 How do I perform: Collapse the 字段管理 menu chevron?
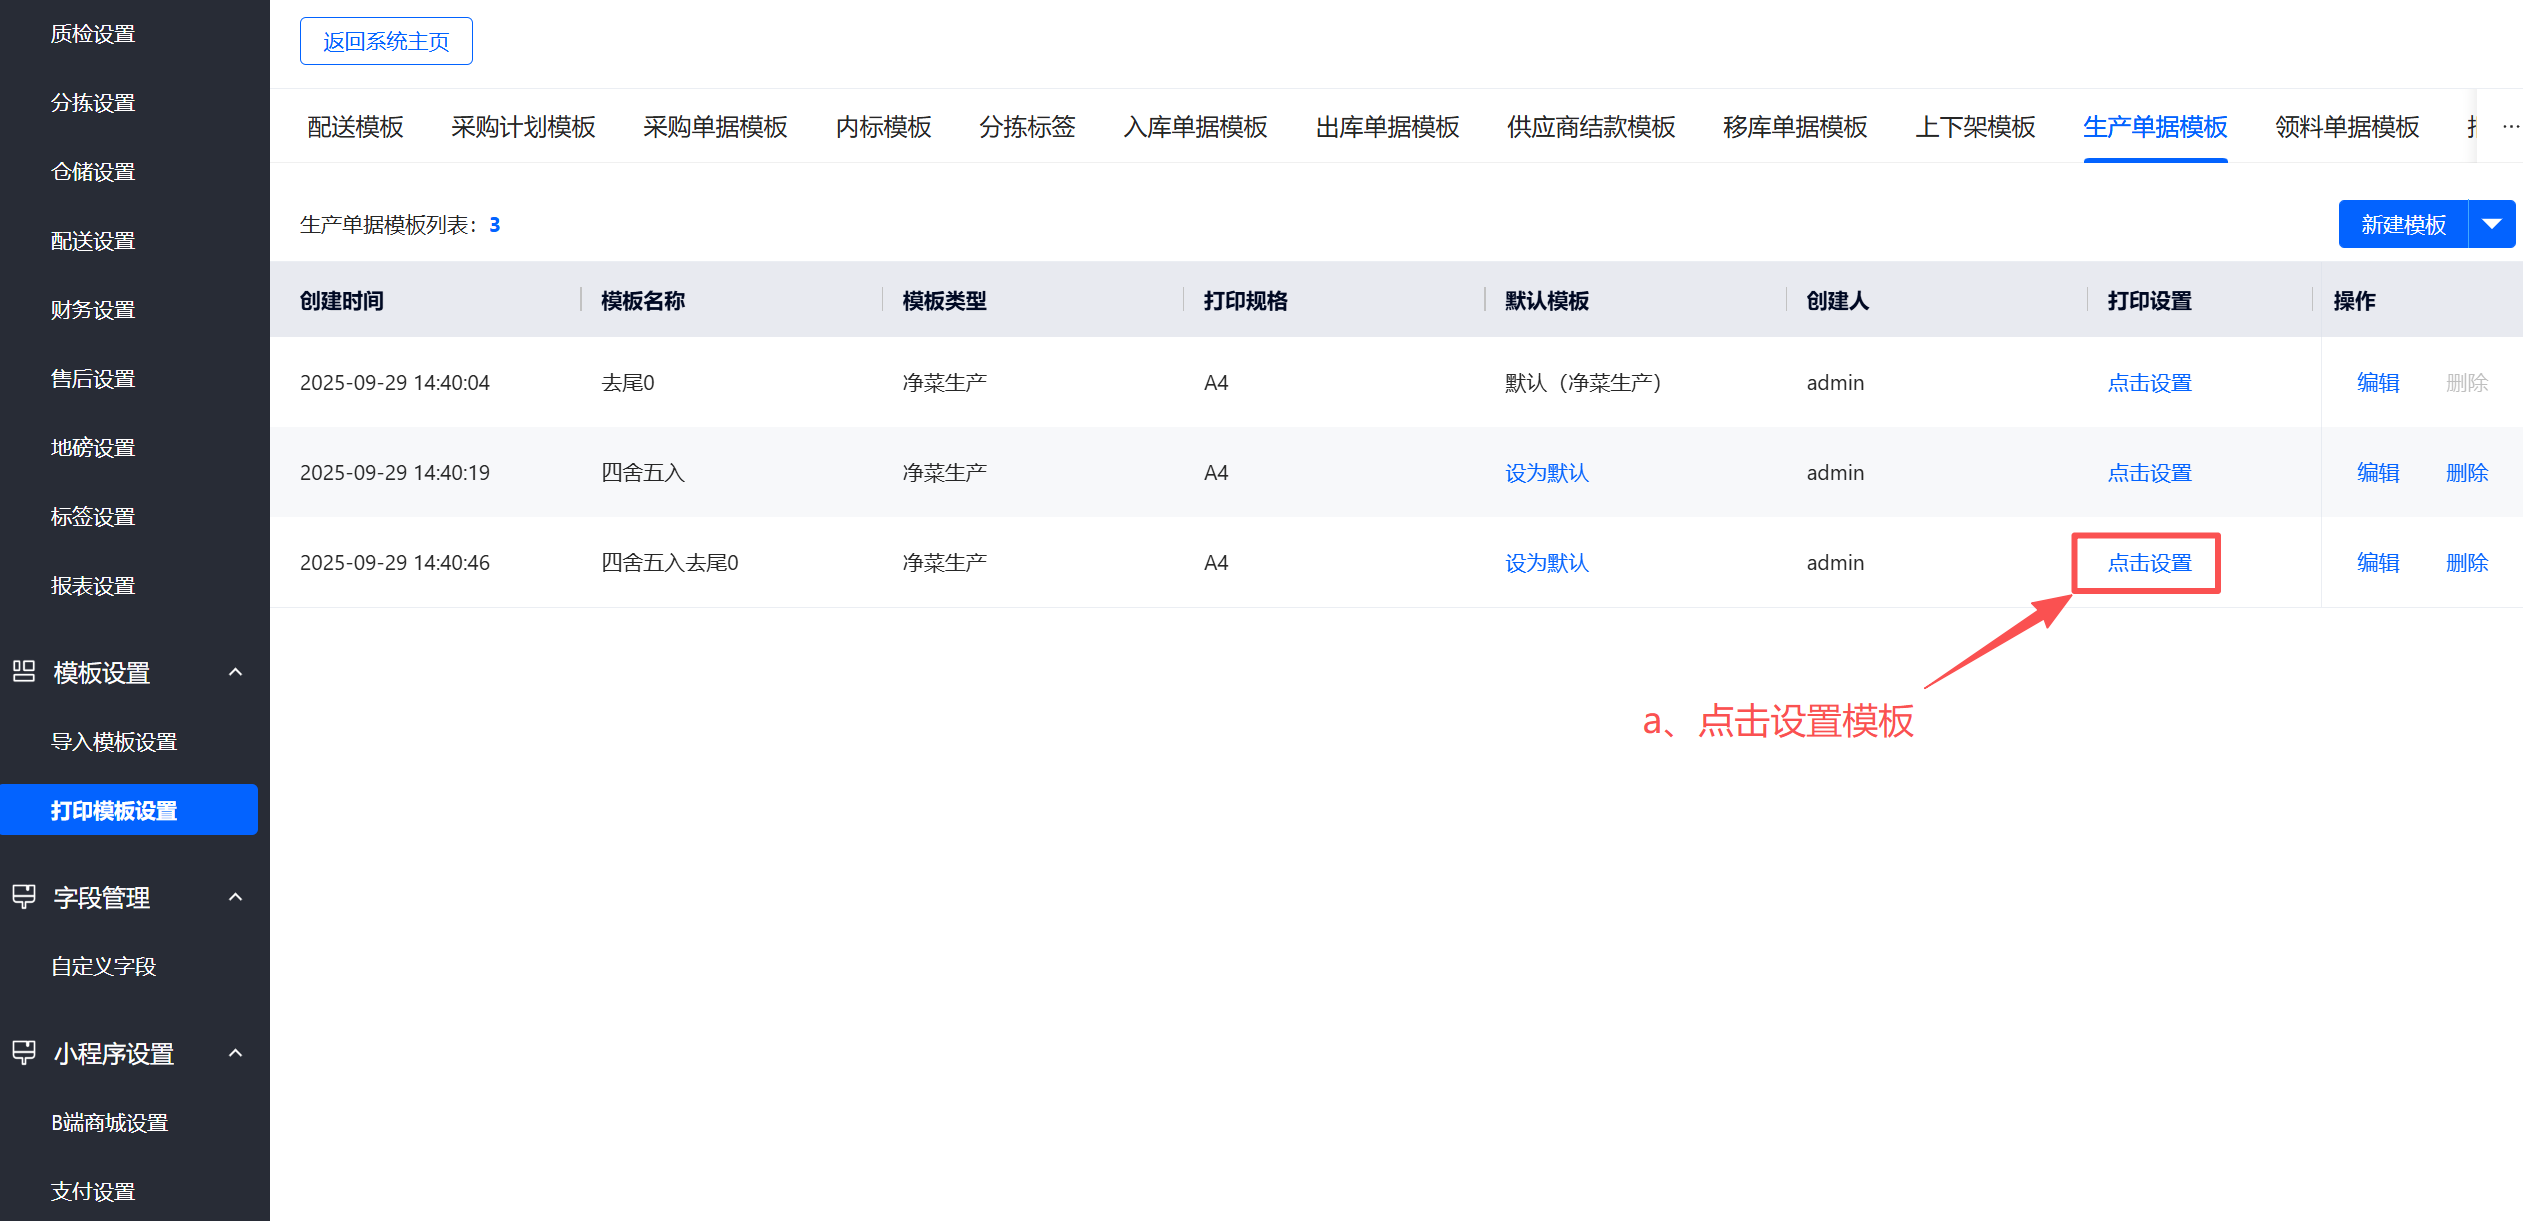coord(235,897)
